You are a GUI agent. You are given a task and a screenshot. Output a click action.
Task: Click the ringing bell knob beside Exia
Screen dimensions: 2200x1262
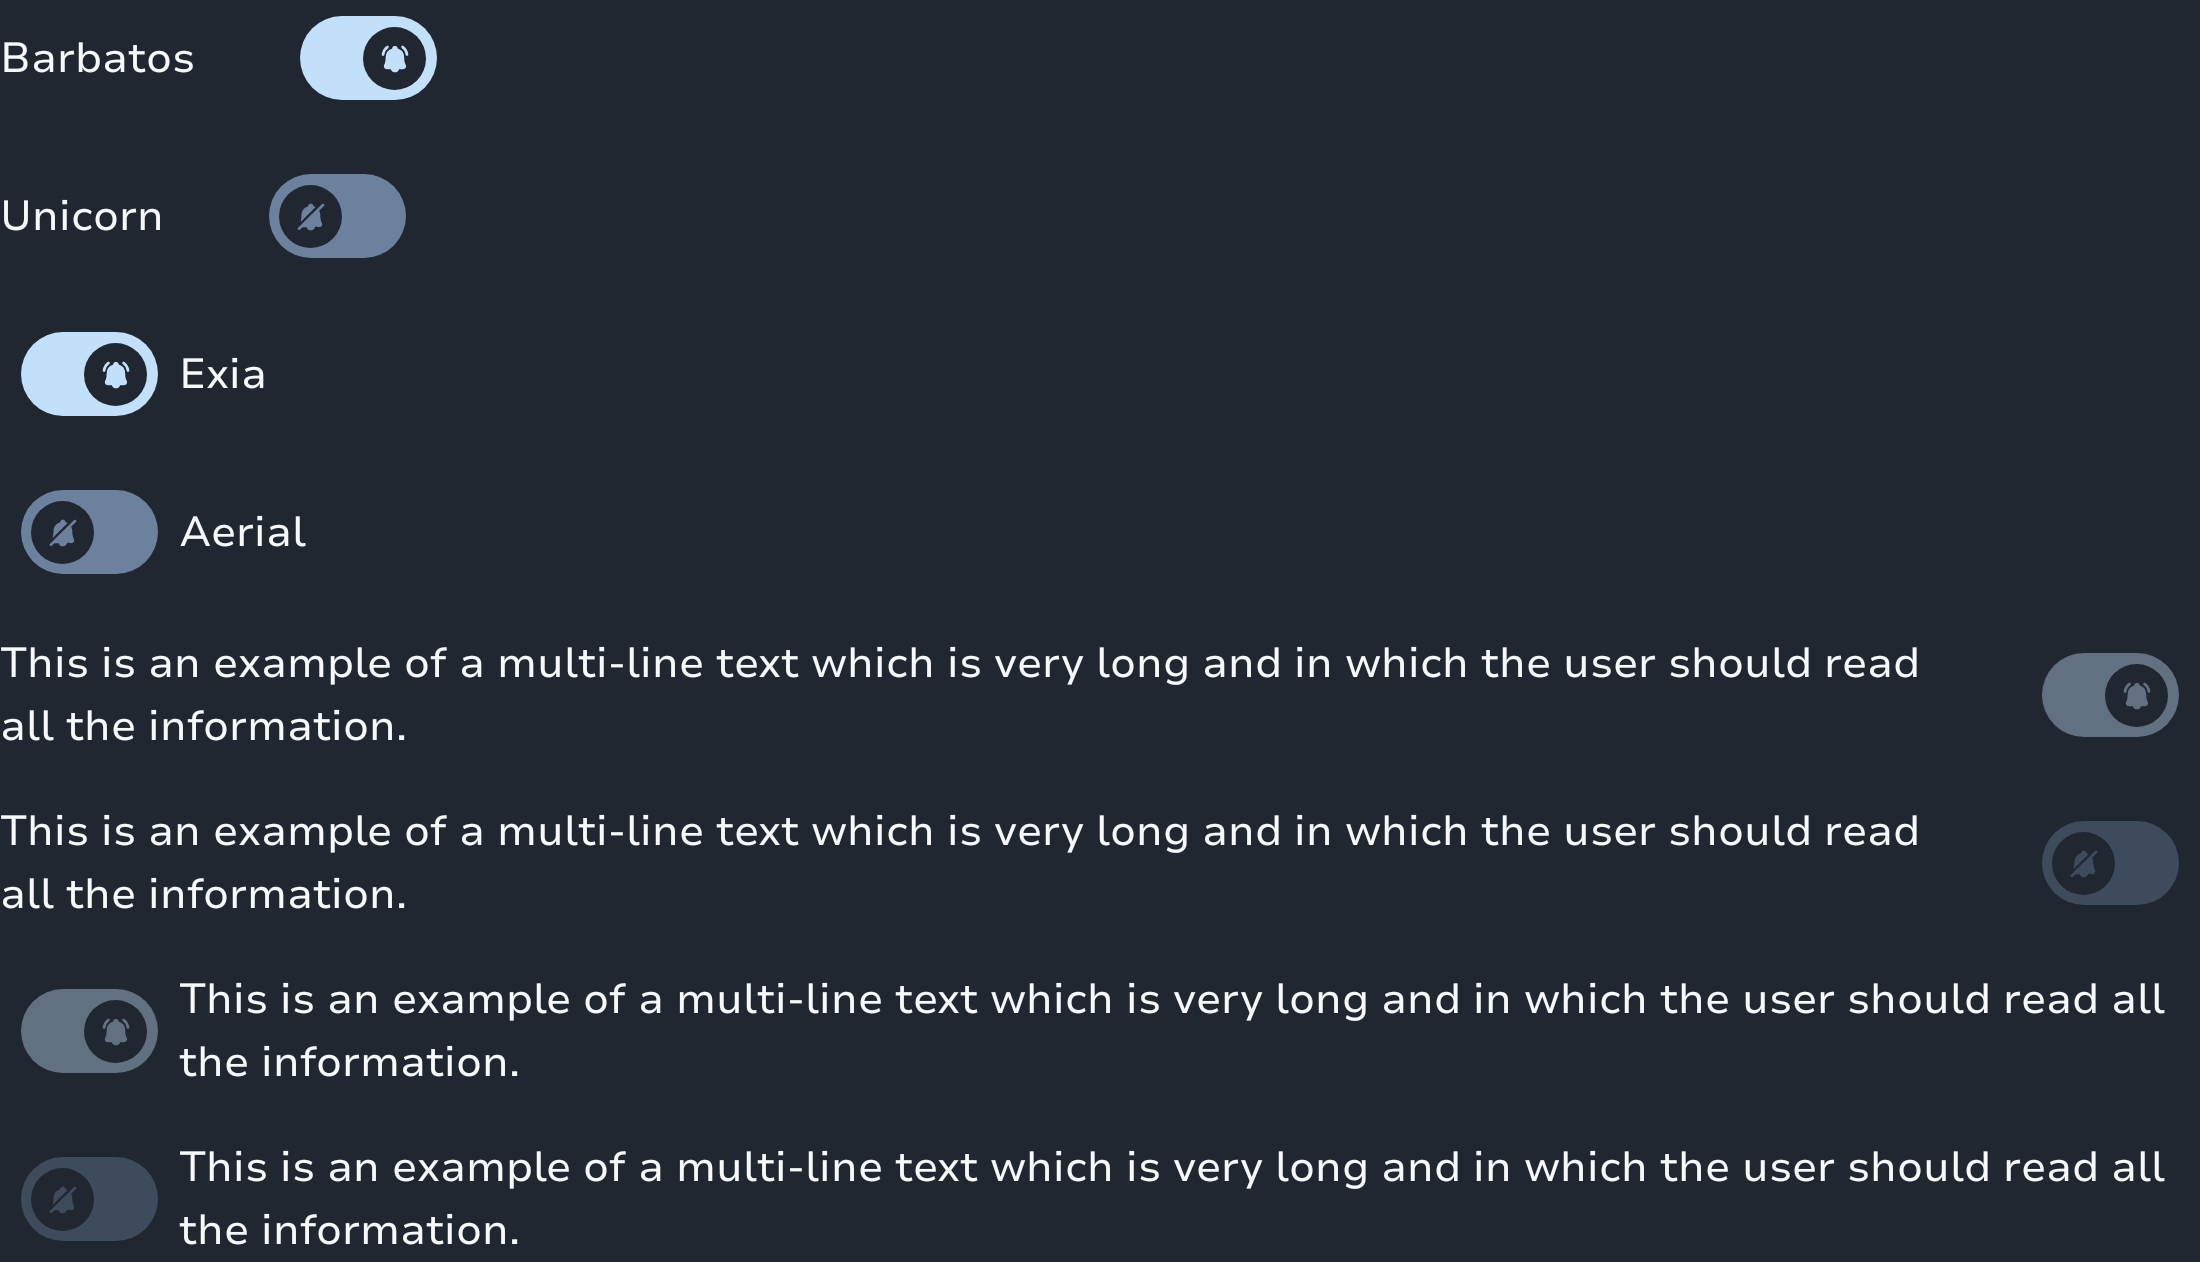pos(116,375)
